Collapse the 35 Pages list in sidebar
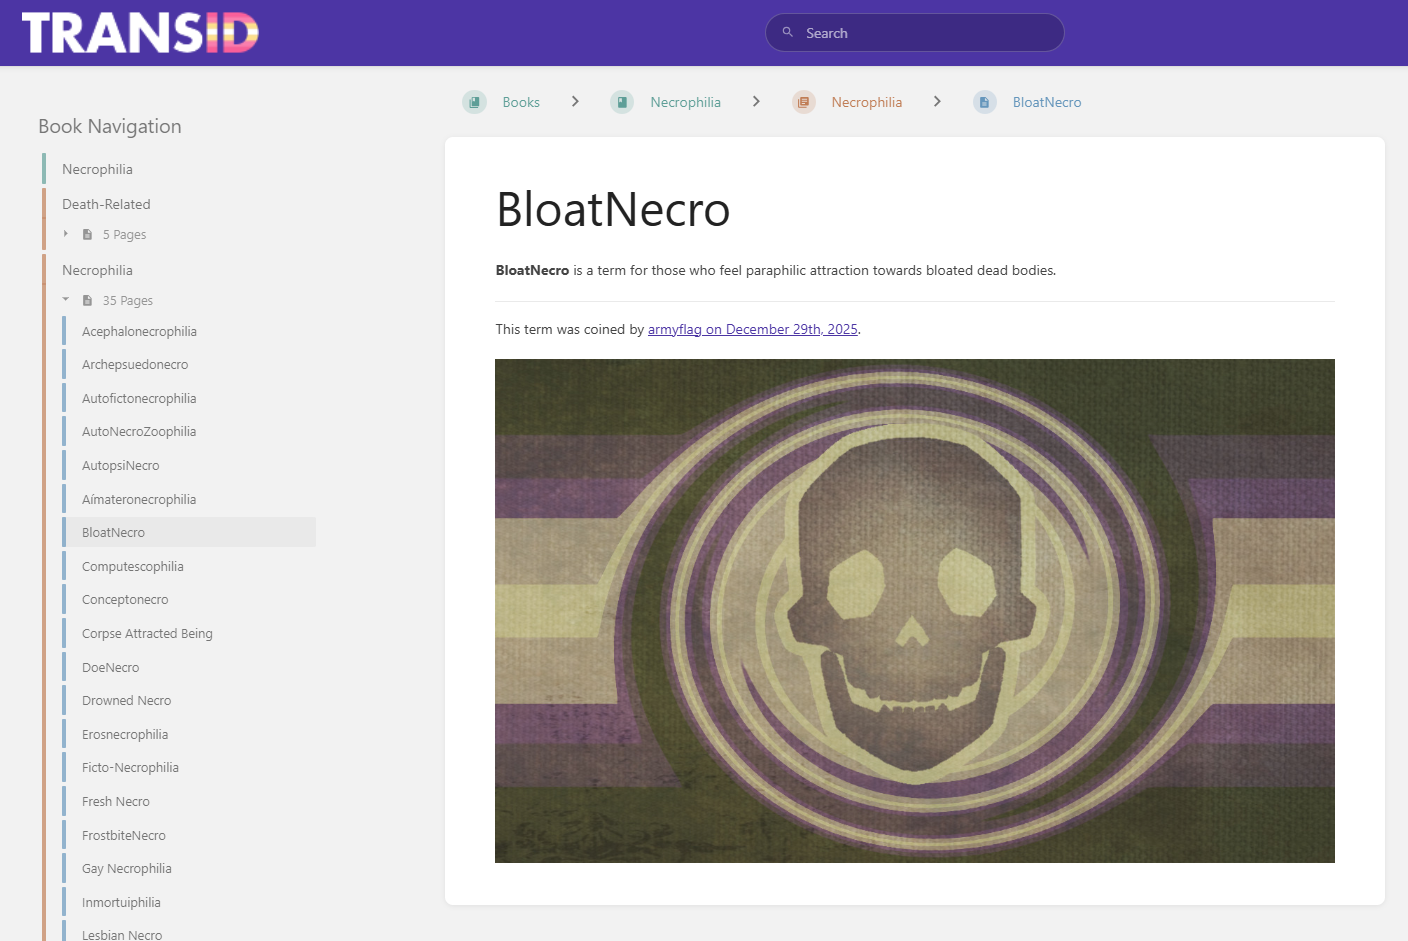 click(x=66, y=300)
